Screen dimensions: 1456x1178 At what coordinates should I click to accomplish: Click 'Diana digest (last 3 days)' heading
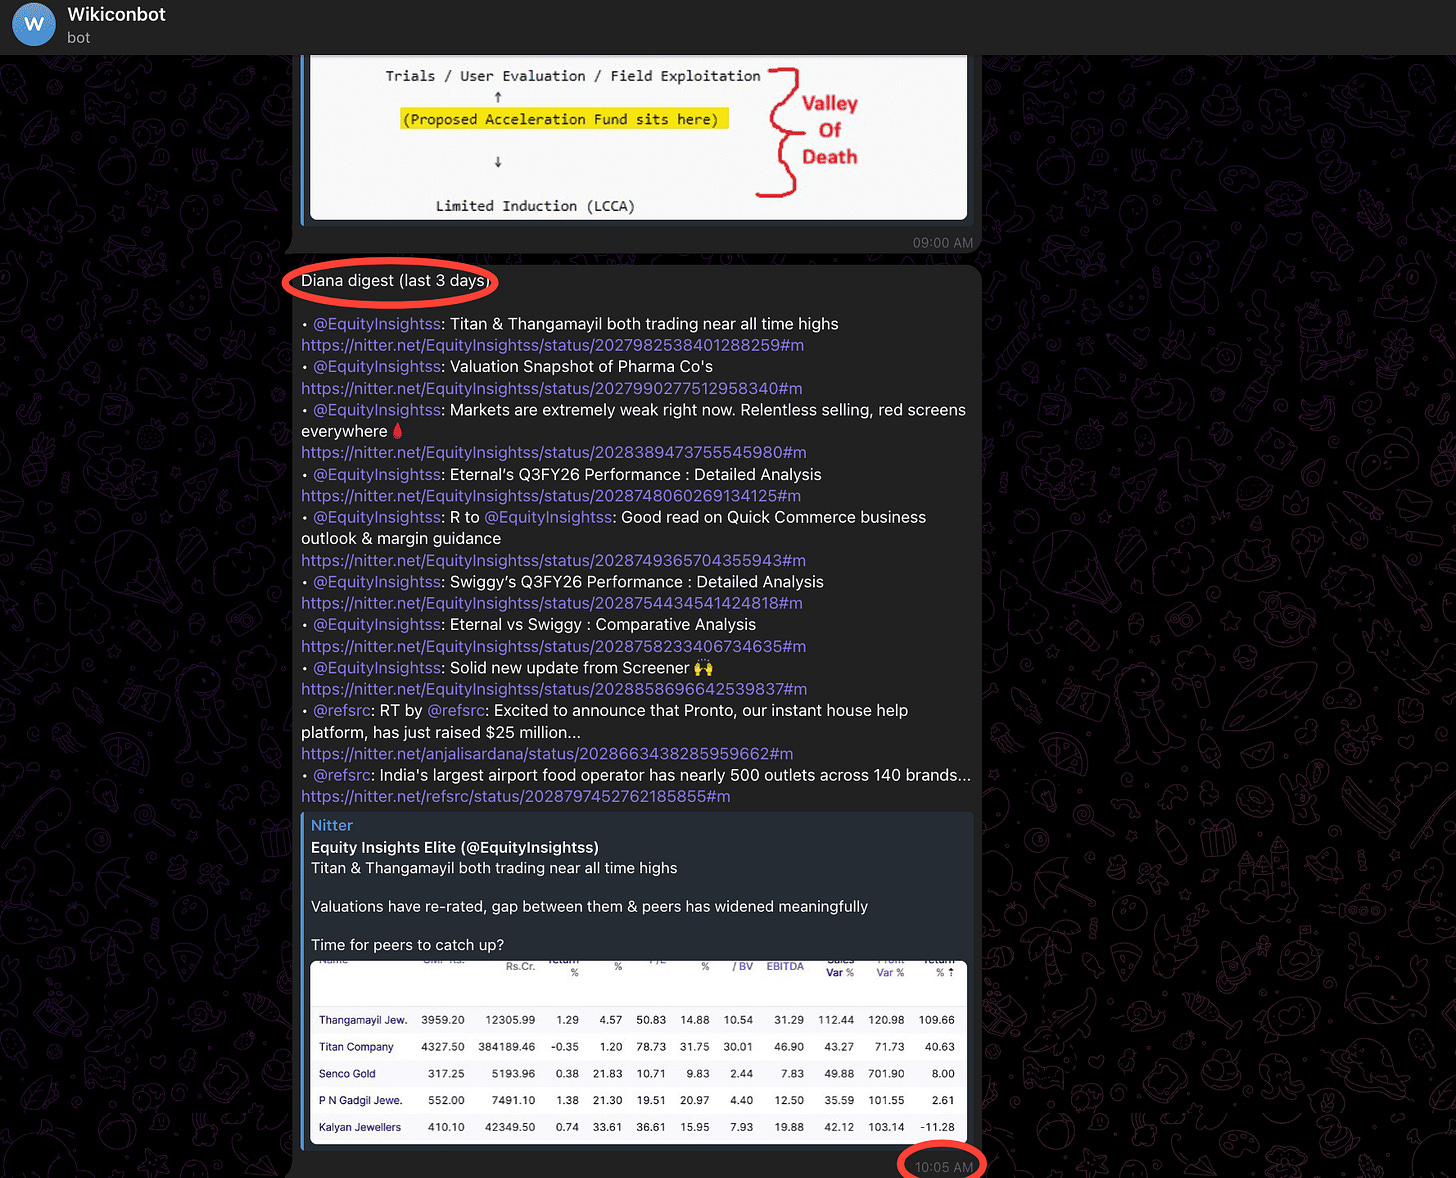(394, 280)
